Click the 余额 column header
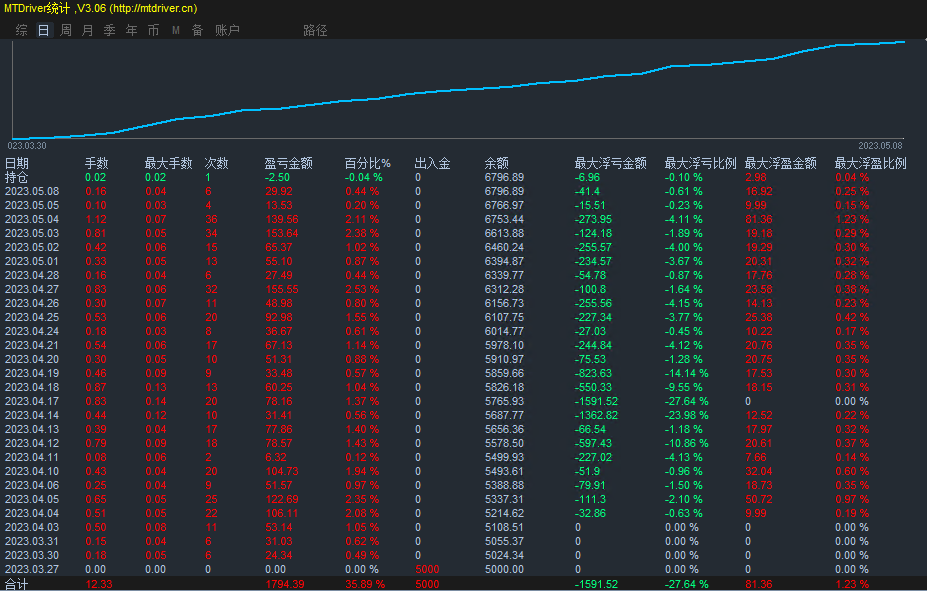 tap(497, 163)
